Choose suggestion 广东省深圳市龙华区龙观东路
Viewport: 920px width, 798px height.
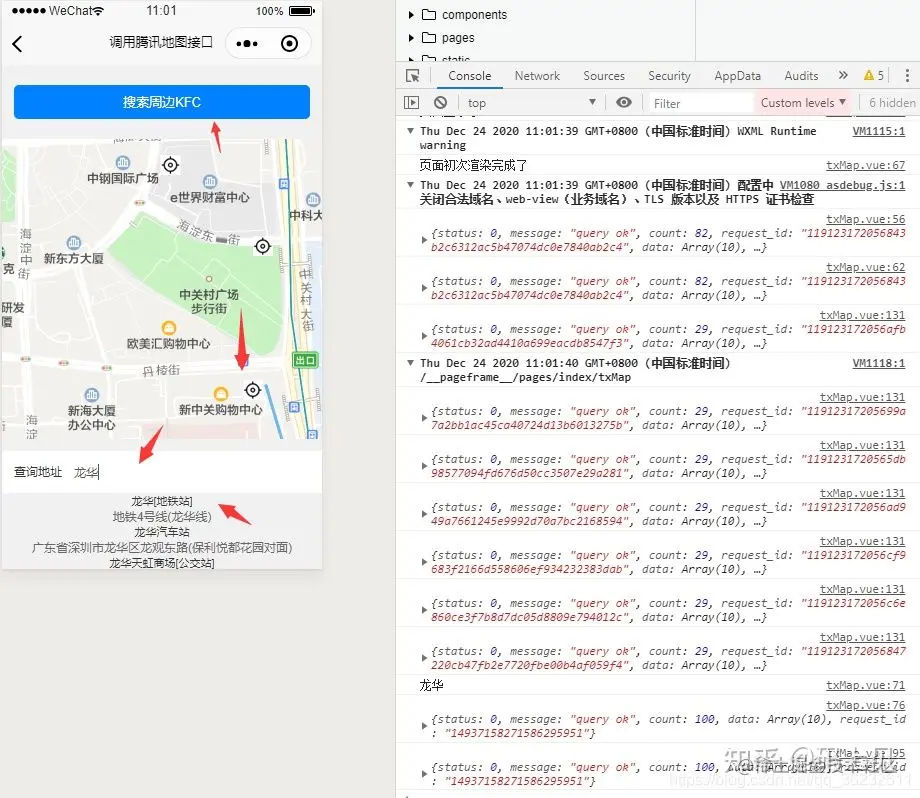[x=162, y=548]
